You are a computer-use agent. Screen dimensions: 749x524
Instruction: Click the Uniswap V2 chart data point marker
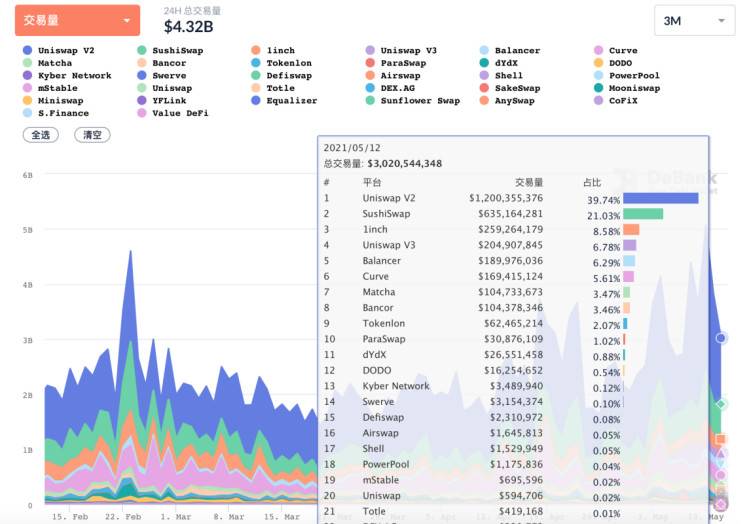coord(721,338)
